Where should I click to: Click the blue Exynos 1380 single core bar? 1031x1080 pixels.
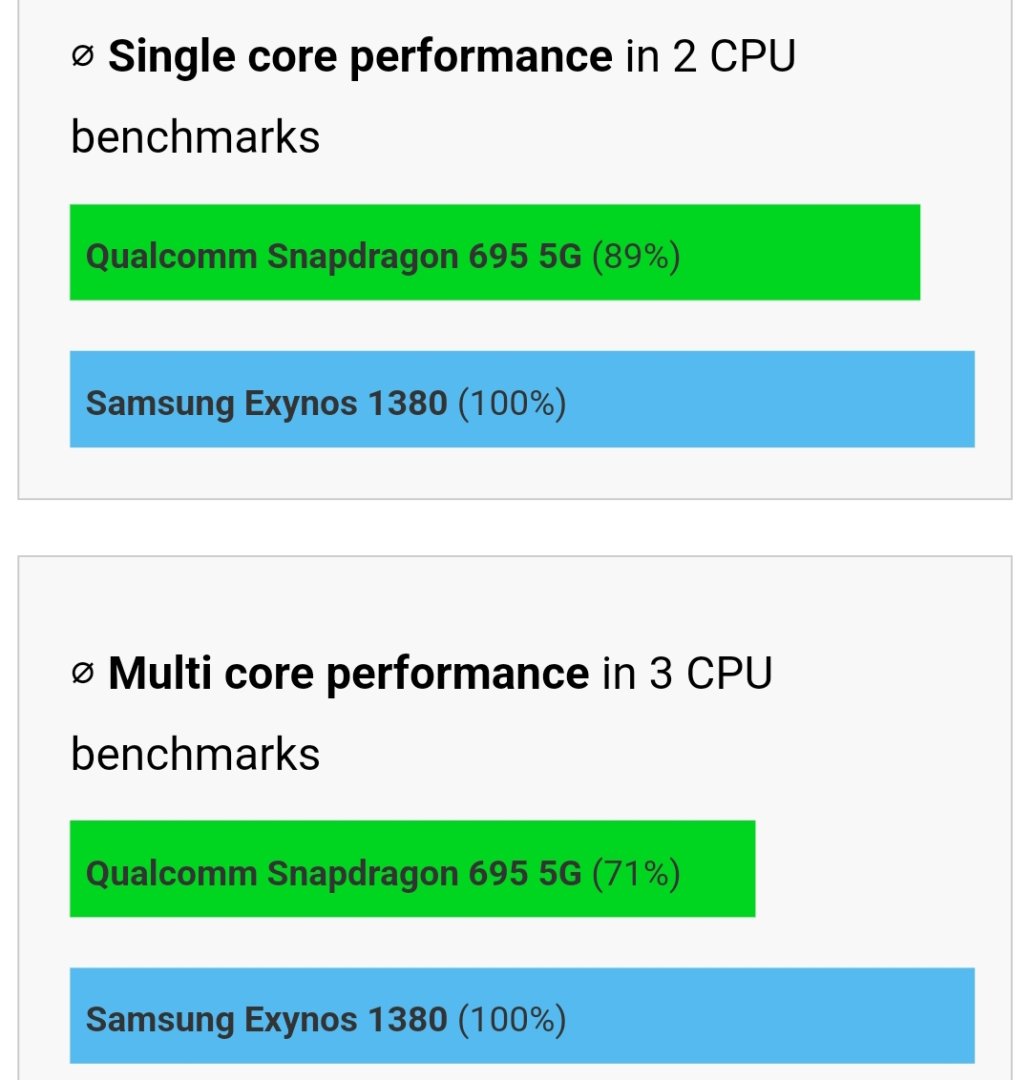(522, 399)
